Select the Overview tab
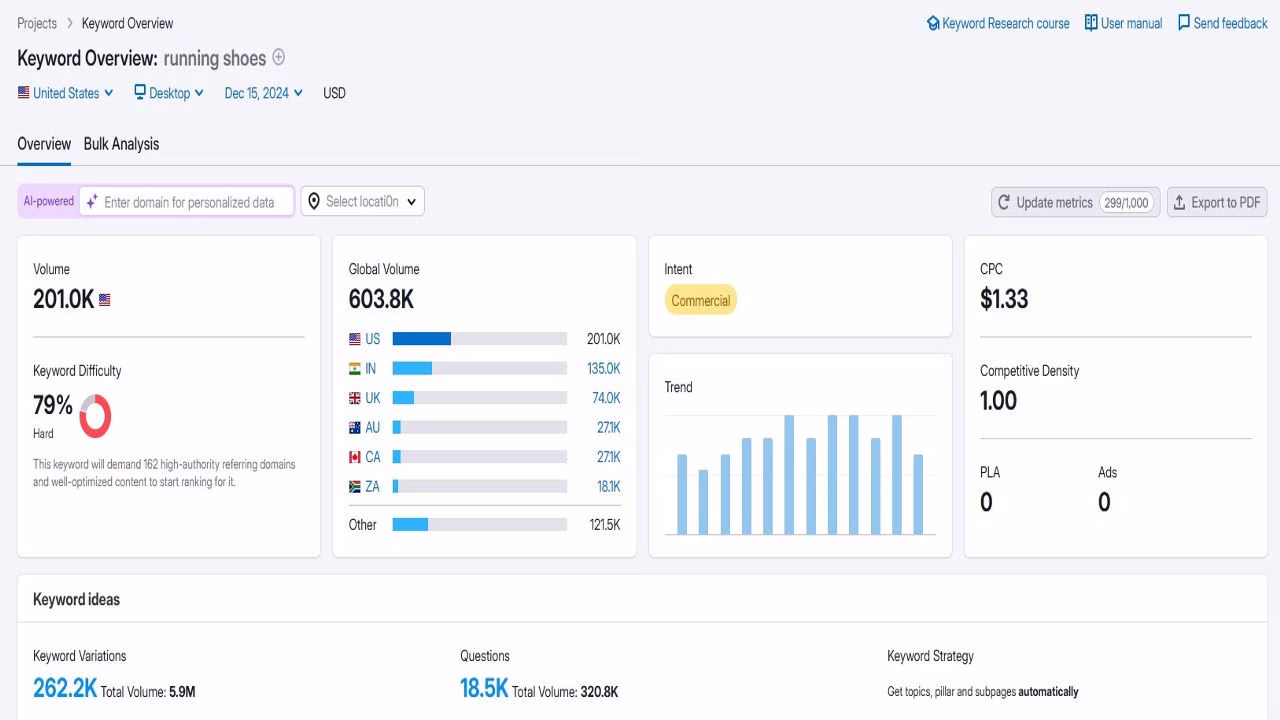Screen dimensions: 1280x720 point(43,144)
